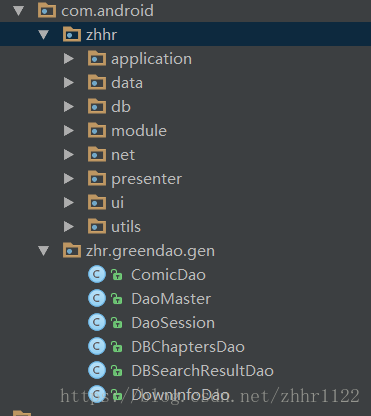Select the utils package label
The width and height of the screenshot is (371, 416).
[126, 227]
